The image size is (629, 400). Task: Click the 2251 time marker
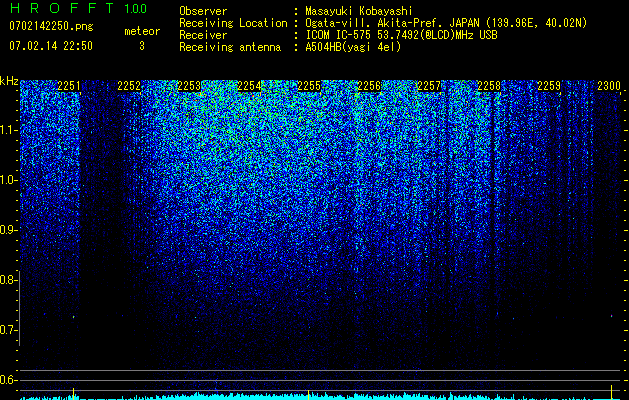69,86
